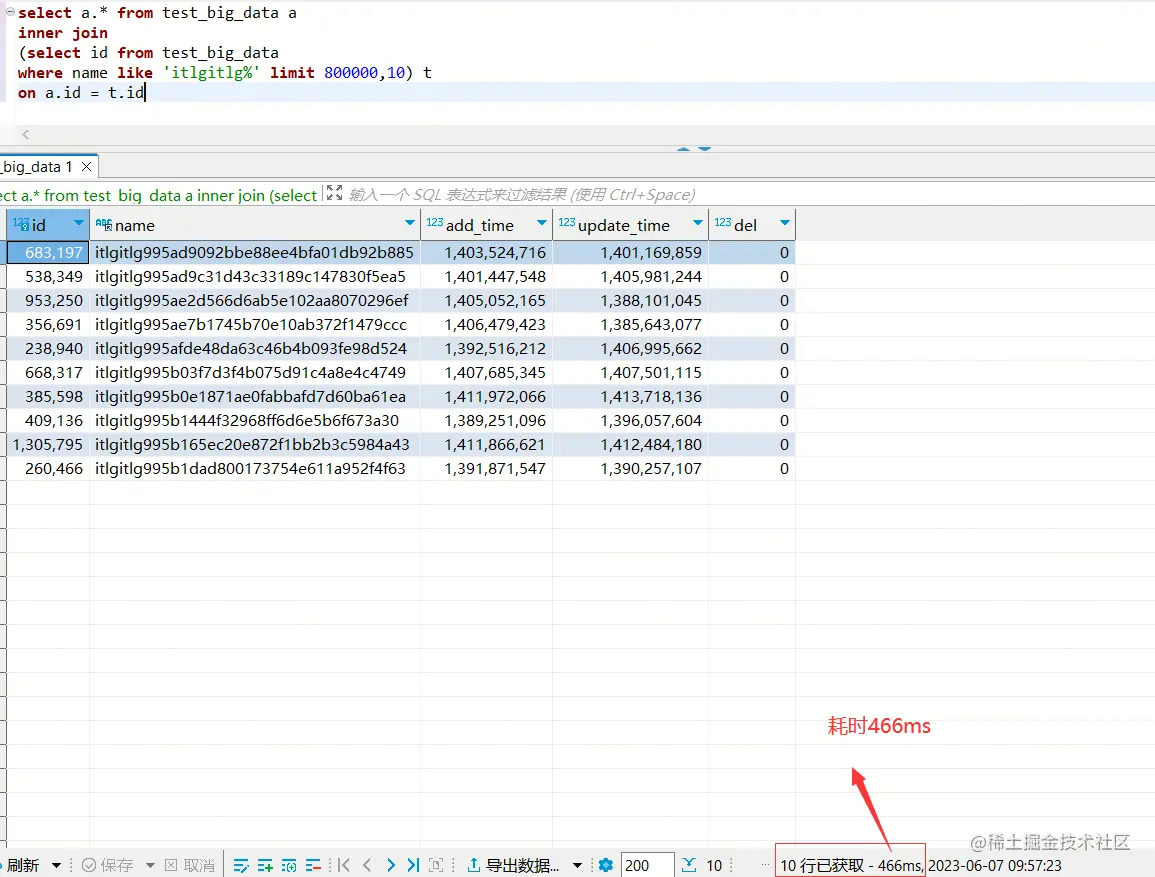This screenshot has height=877, width=1155.
Task: Click the 2023-06-07 09:57:23 timestamp
Action: 994,865
